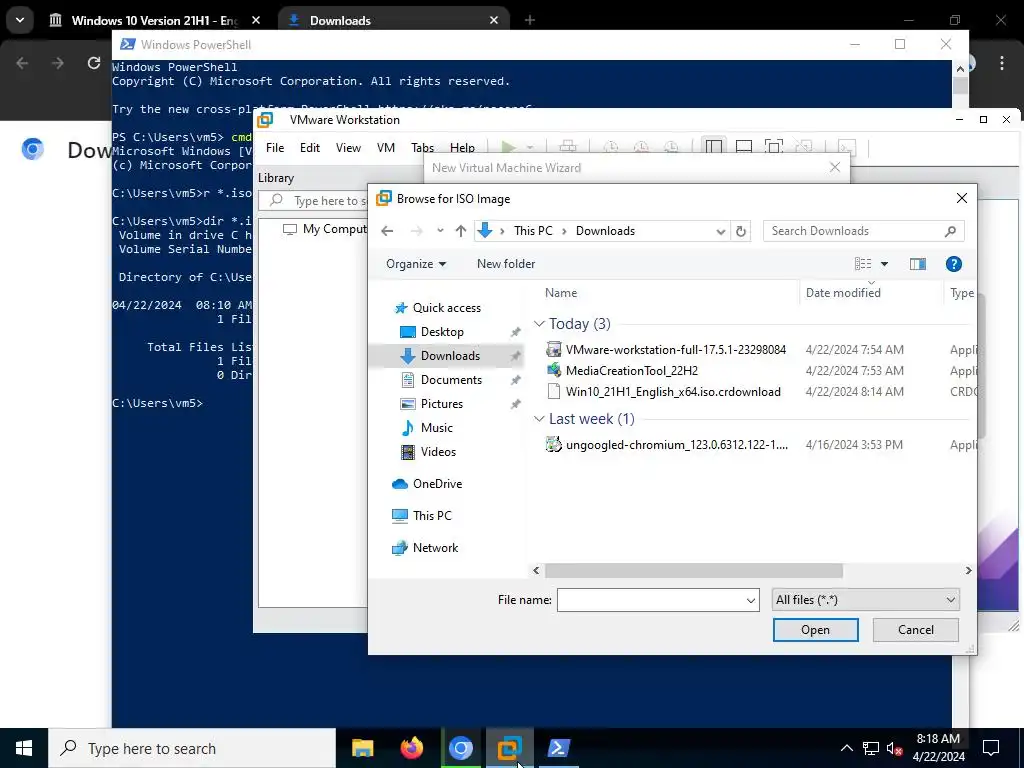The height and width of the screenshot is (768, 1024).
Task: Open the View menu in VMware Workstation
Action: click(348, 148)
